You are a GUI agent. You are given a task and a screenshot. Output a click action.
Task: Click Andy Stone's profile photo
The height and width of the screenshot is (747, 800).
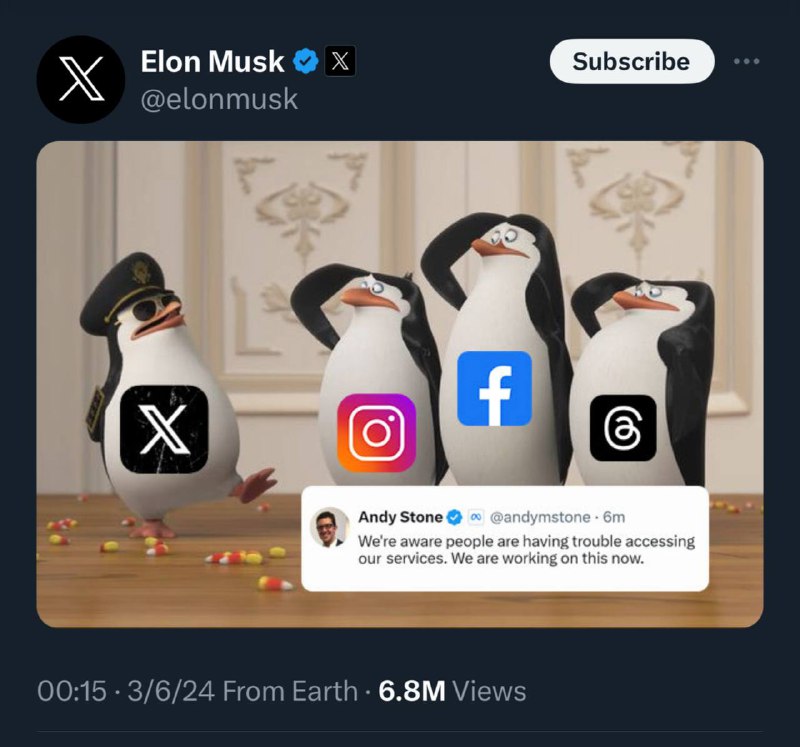(x=326, y=527)
